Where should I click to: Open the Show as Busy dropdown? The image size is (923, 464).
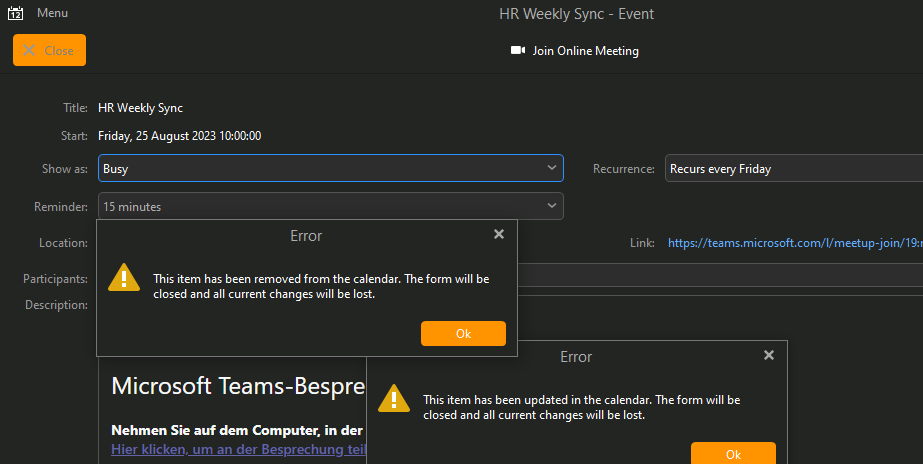tap(331, 168)
